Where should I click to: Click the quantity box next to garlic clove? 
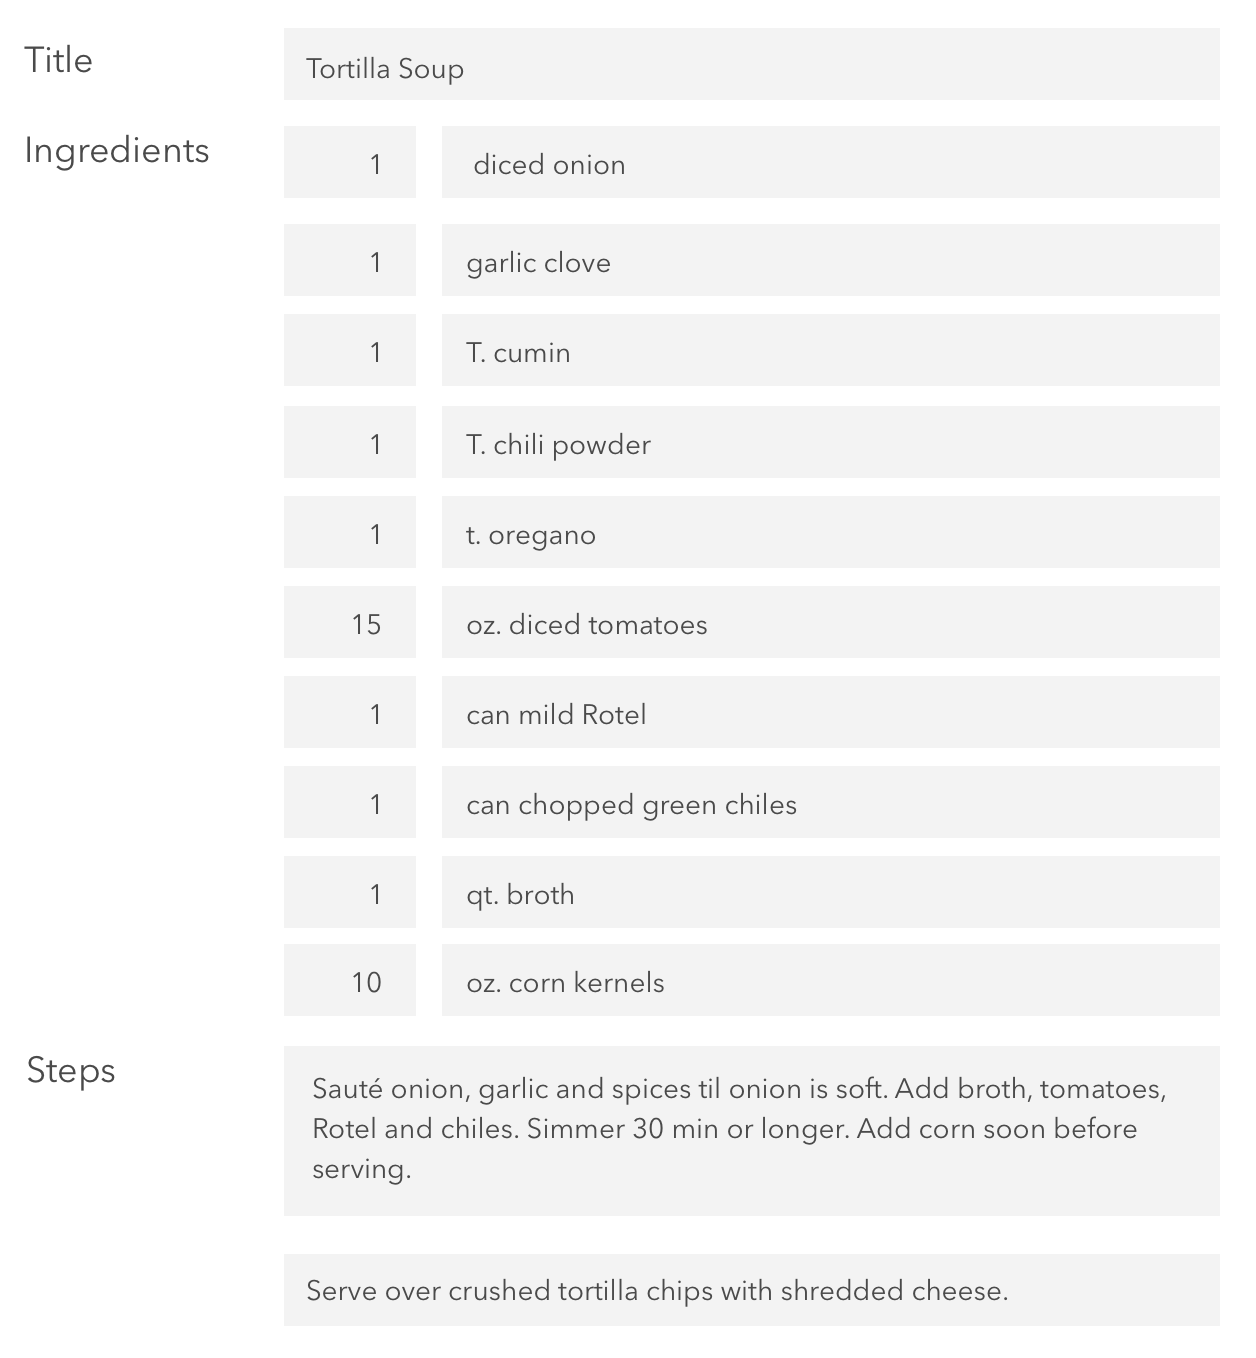(x=350, y=260)
